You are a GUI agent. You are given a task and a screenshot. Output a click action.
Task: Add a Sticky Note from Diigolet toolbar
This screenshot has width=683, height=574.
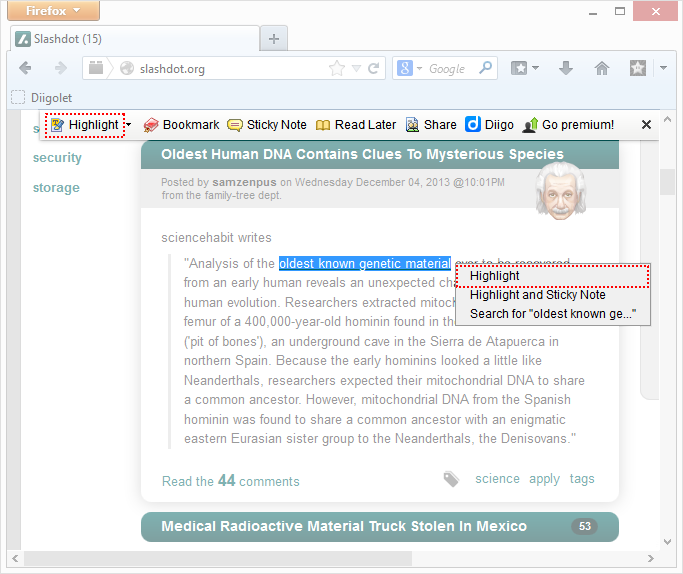coord(267,125)
